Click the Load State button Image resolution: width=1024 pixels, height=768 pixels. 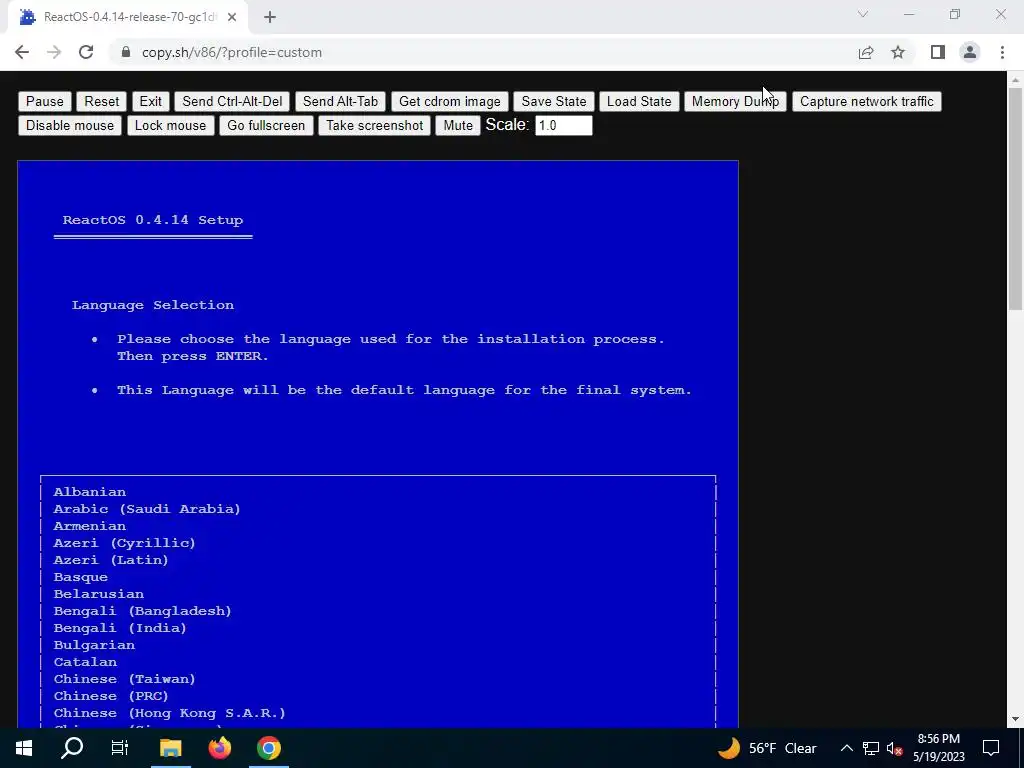pyautogui.click(x=639, y=101)
